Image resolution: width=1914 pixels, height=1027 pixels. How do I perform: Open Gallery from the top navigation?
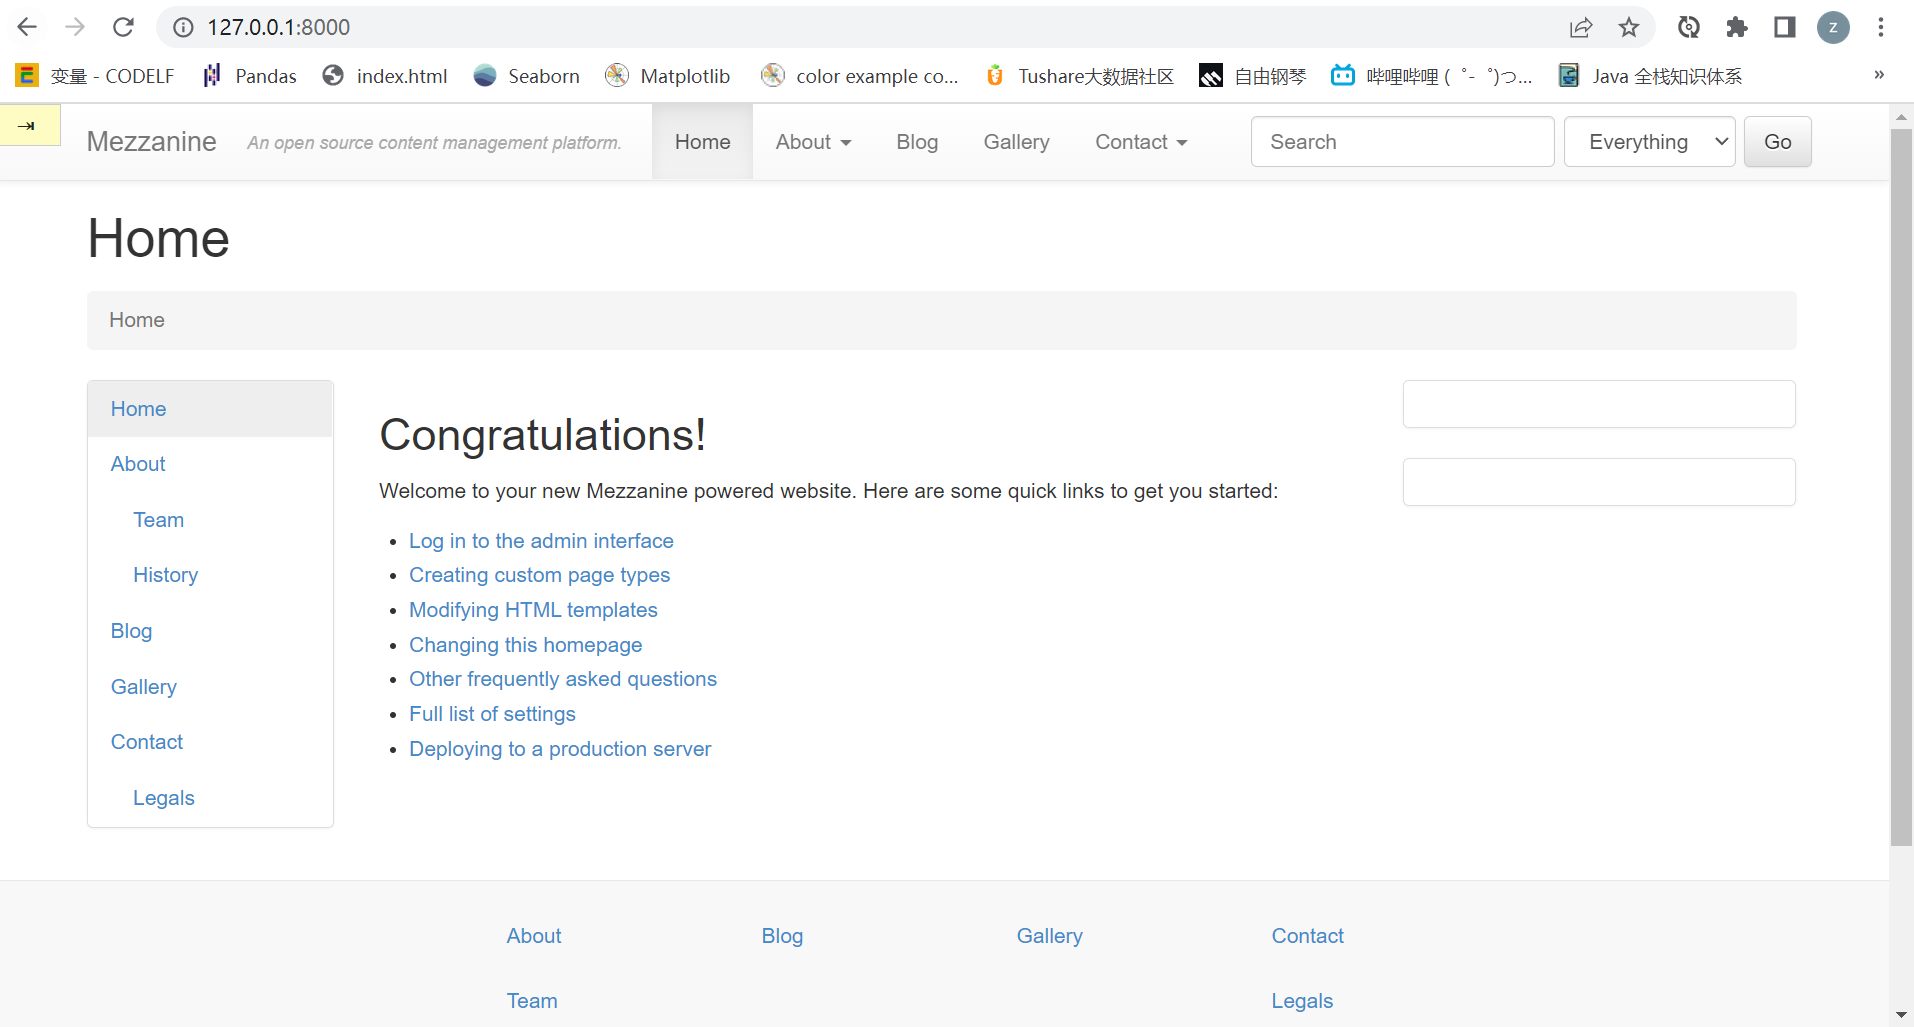[1016, 142]
